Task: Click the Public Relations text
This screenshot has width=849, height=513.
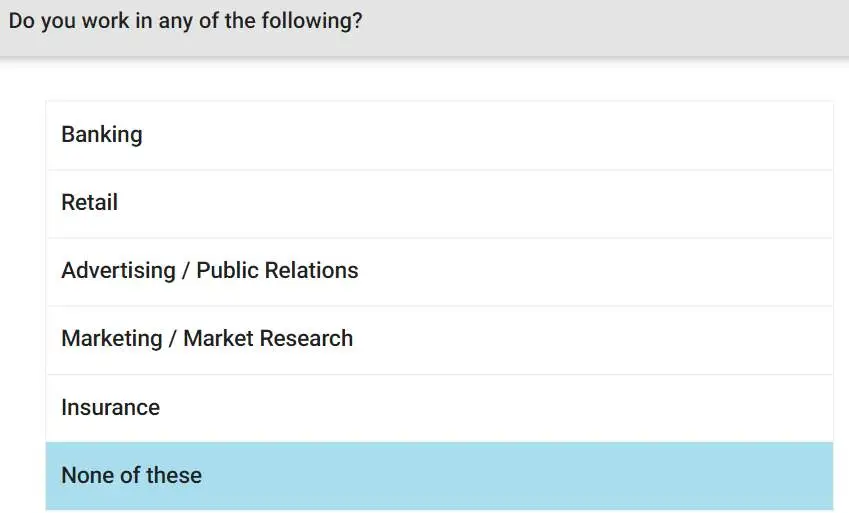Action: (x=277, y=270)
